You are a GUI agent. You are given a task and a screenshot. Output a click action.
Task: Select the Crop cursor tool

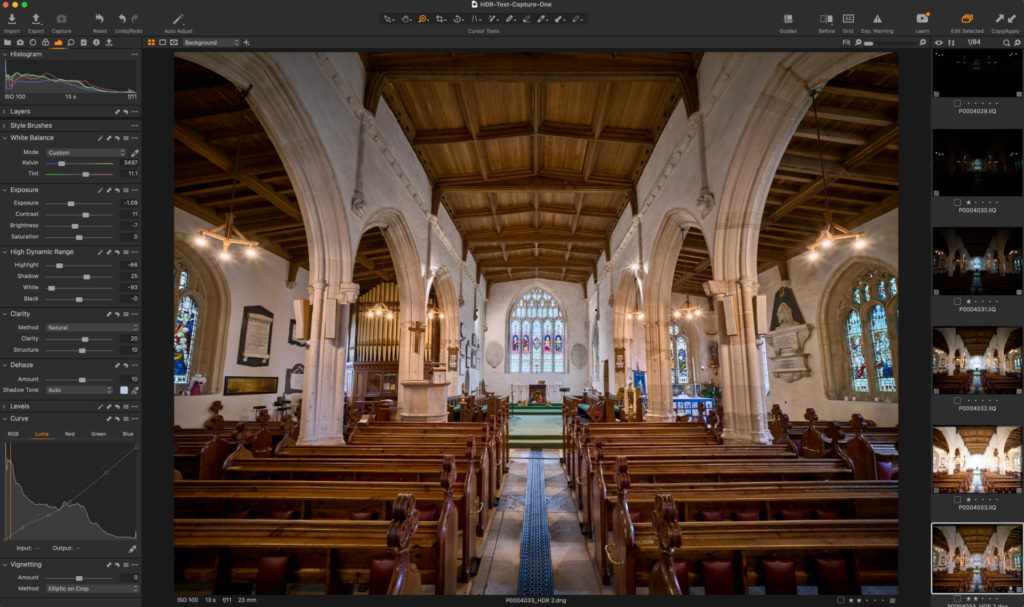441,19
